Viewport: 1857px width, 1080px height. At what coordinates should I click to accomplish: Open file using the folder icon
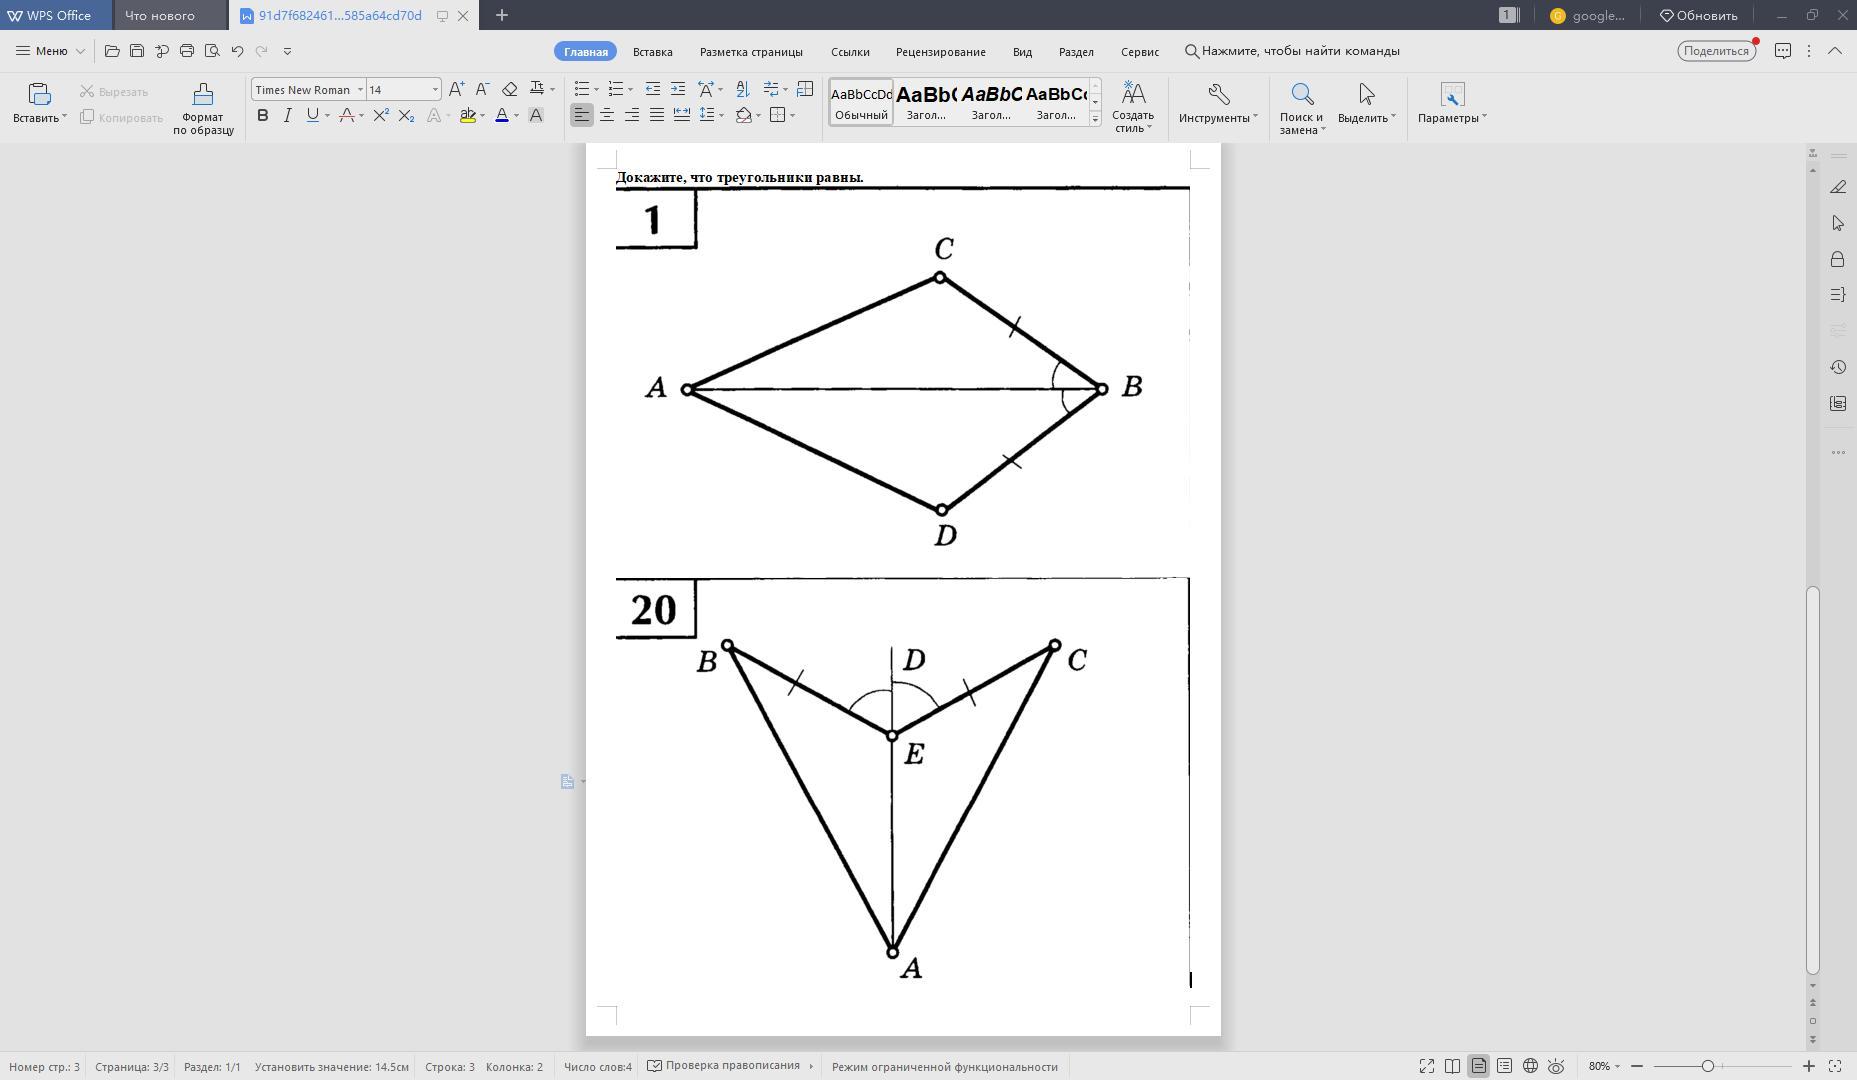tap(112, 51)
